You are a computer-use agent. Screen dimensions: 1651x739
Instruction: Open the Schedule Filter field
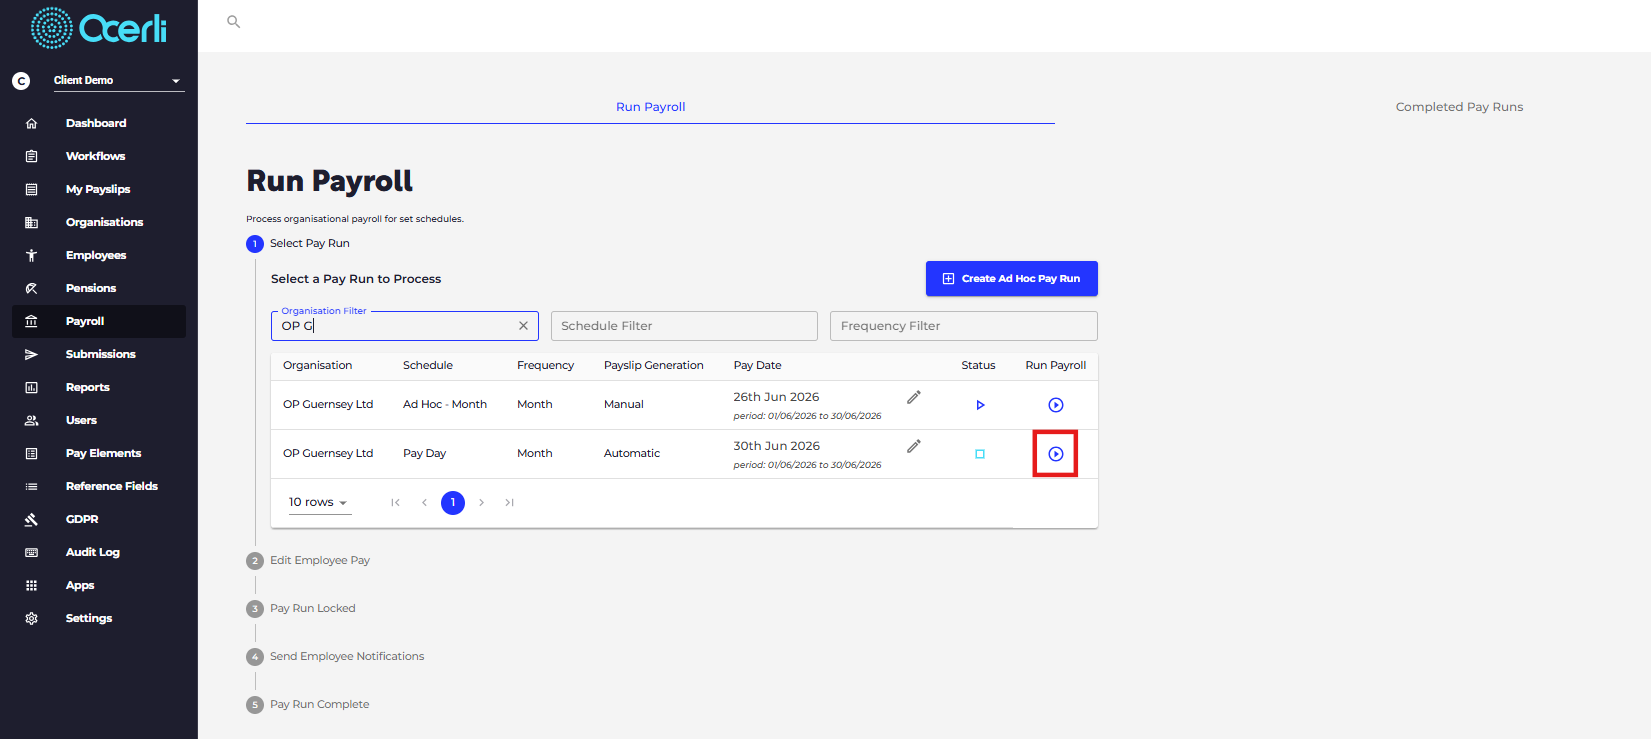684,326
